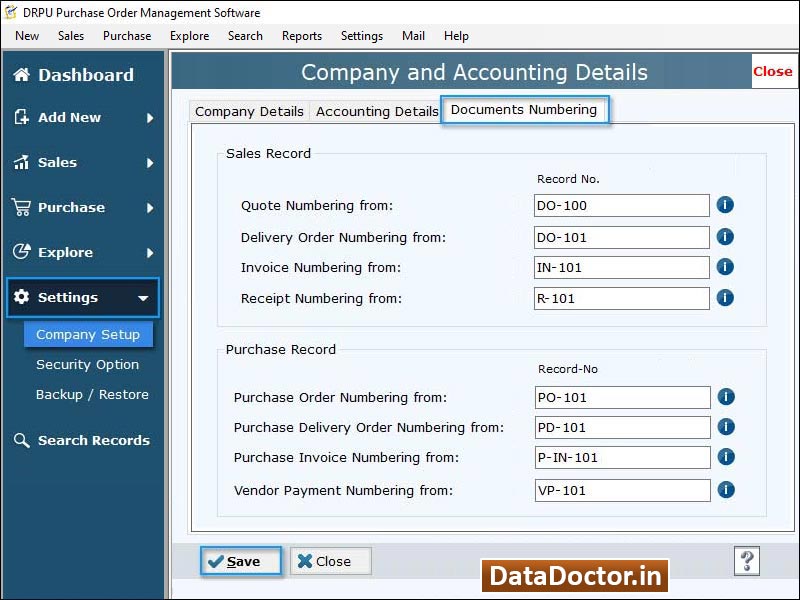The image size is (800, 600).
Task: Open the Reports menu
Action: pyautogui.click(x=301, y=36)
